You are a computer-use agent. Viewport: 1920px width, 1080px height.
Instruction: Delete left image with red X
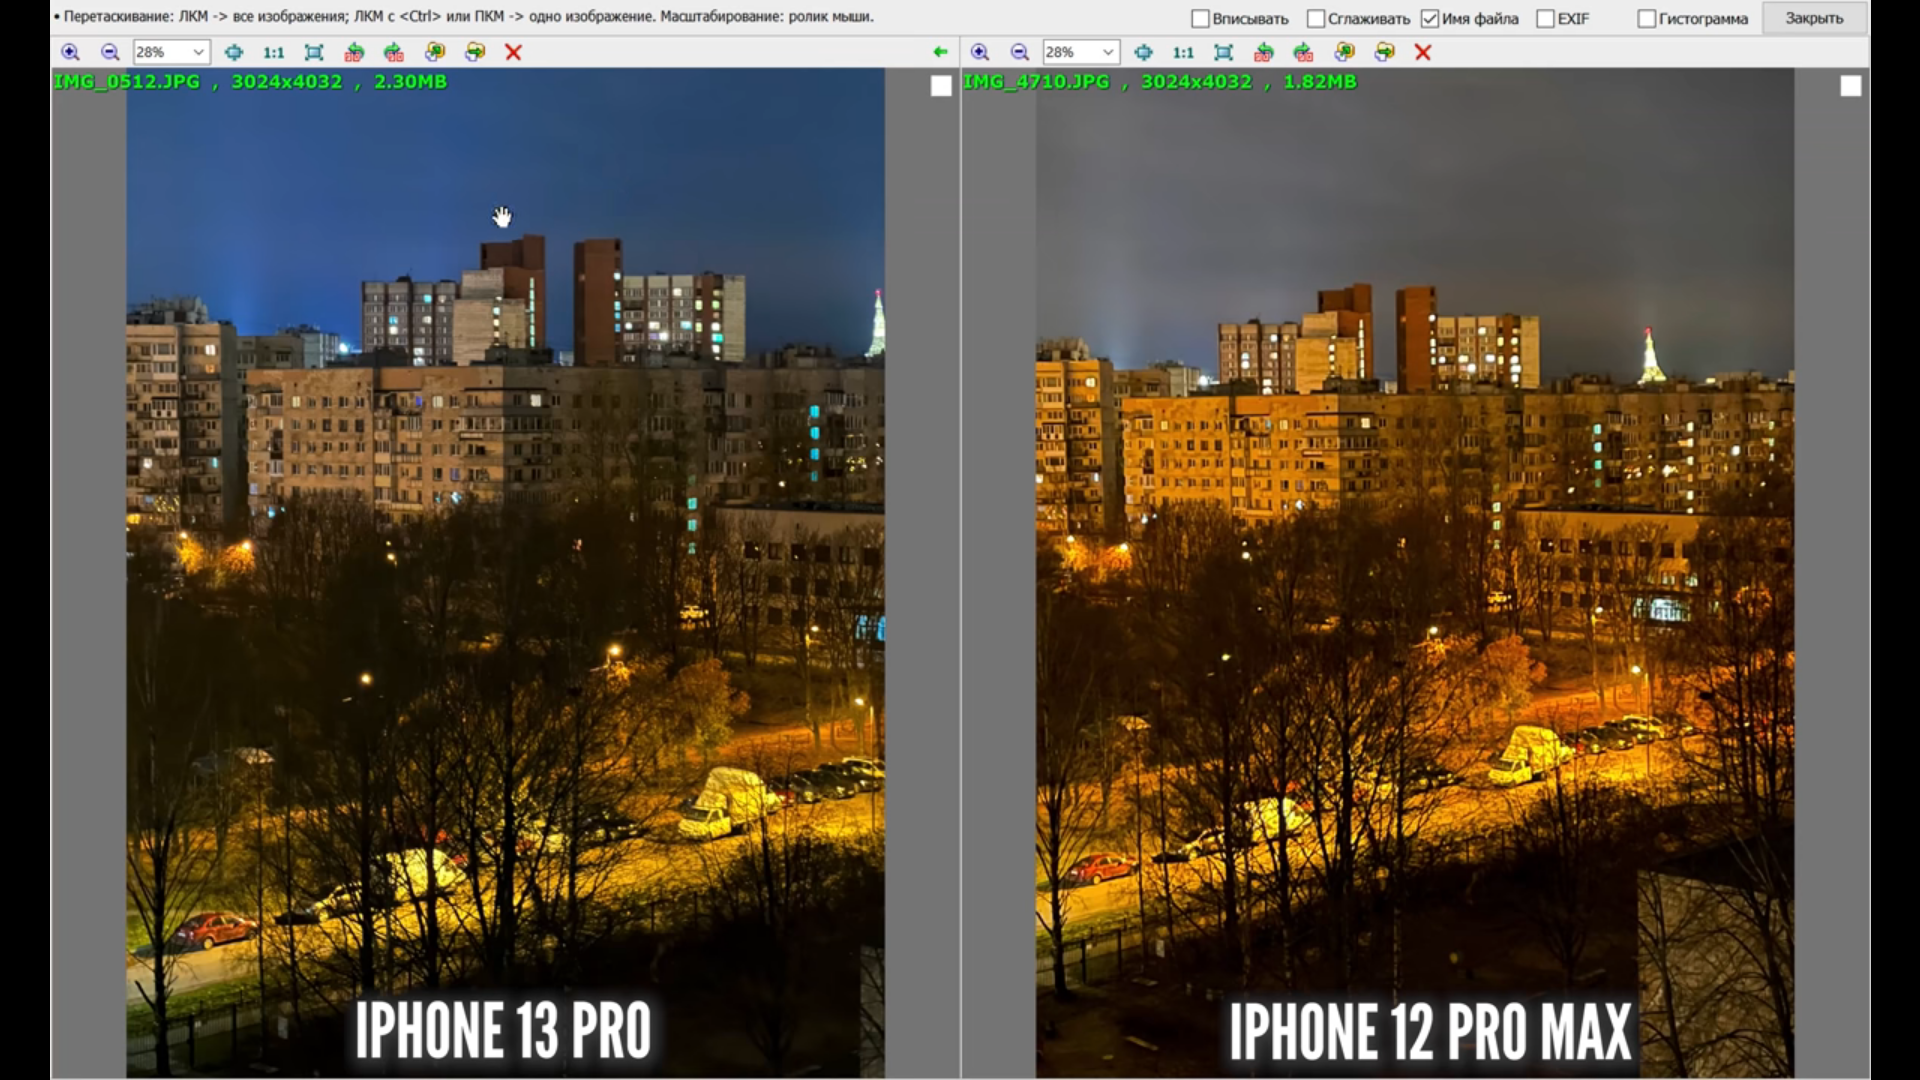(513, 52)
